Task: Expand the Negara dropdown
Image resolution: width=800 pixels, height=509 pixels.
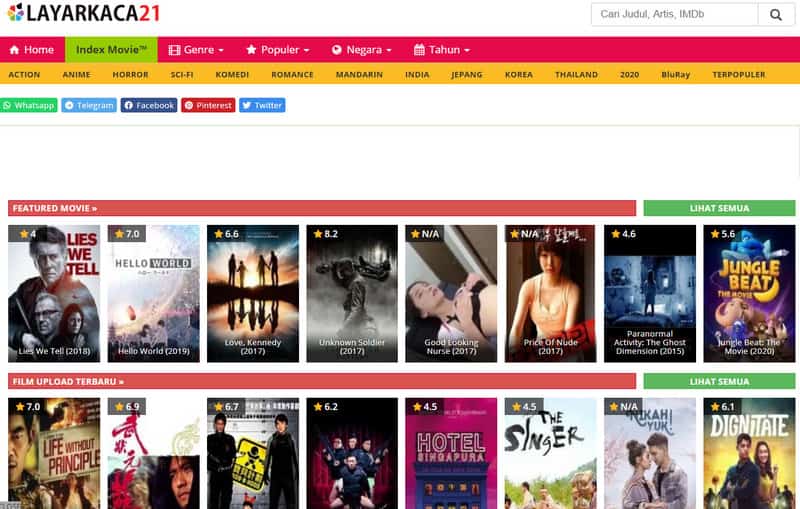Action: click(x=362, y=50)
